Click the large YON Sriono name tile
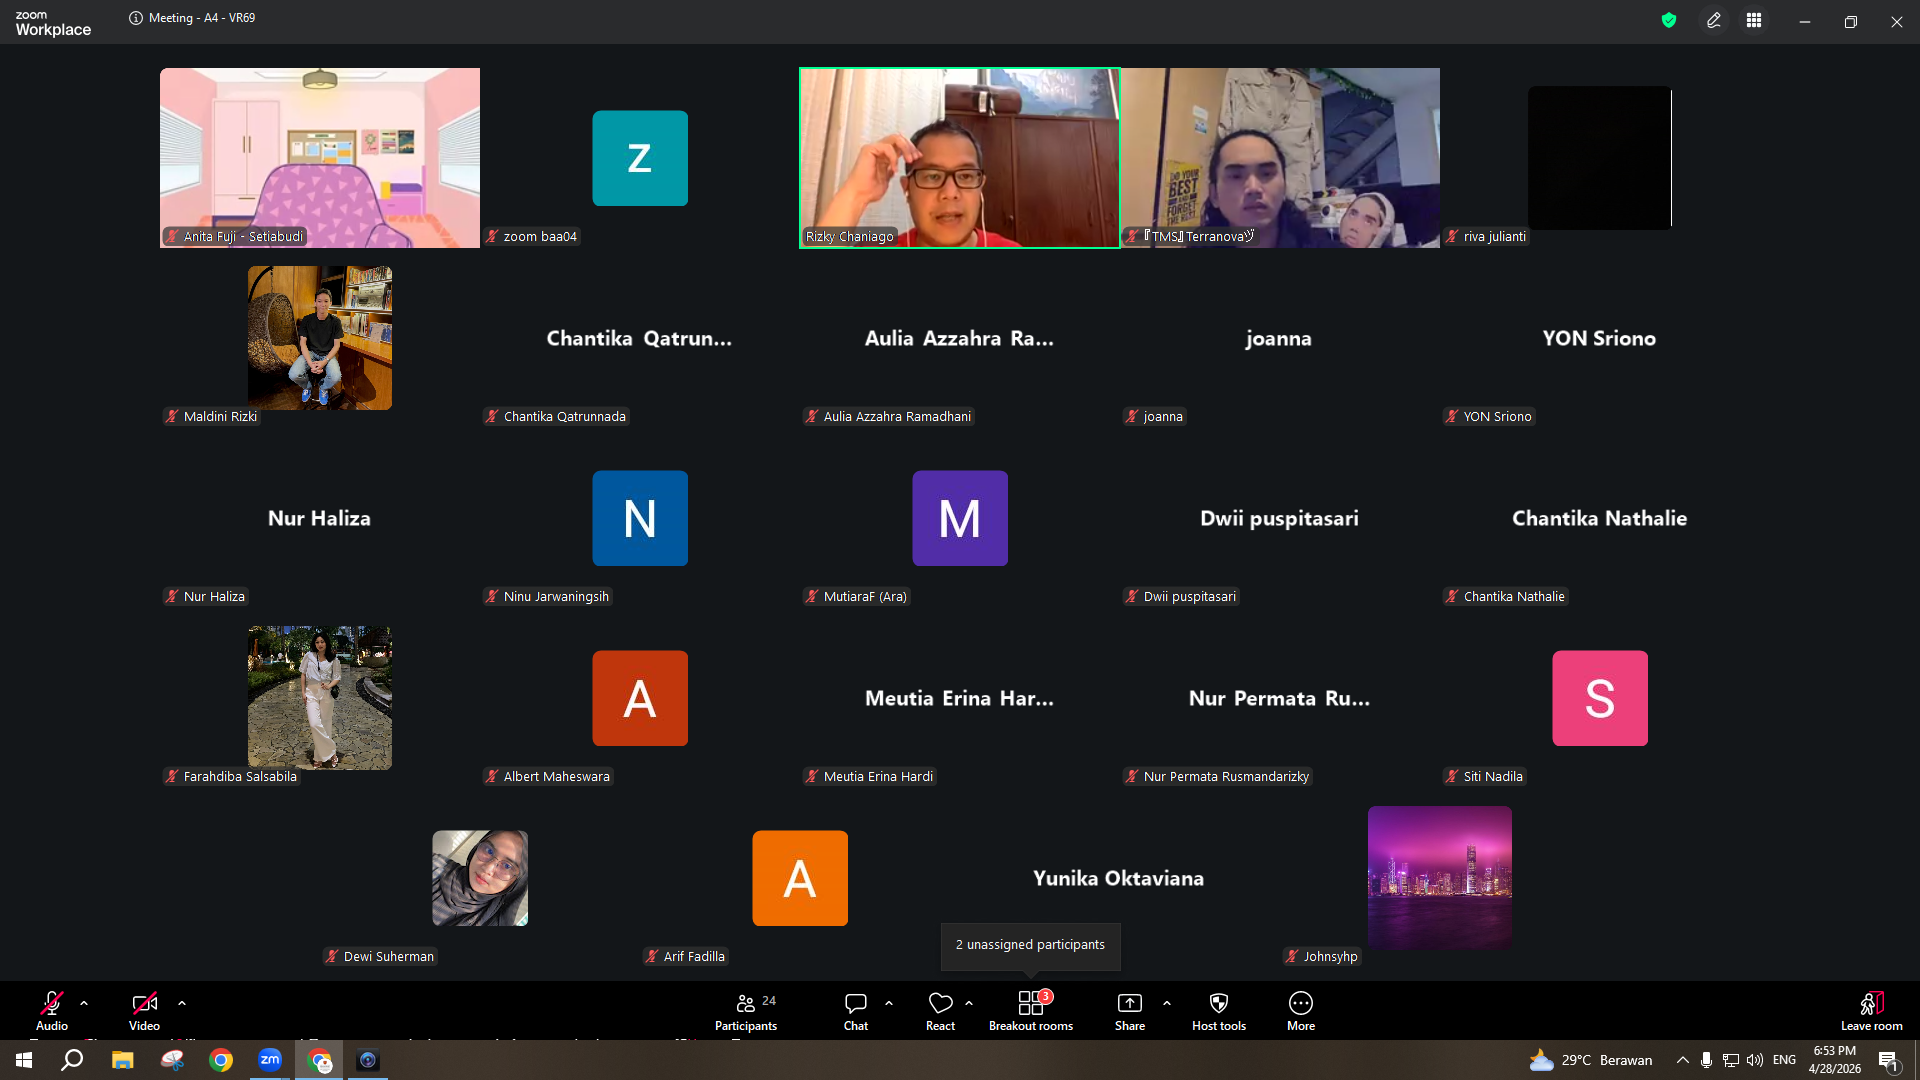The image size is (1920, 1080). (1599, 338)
